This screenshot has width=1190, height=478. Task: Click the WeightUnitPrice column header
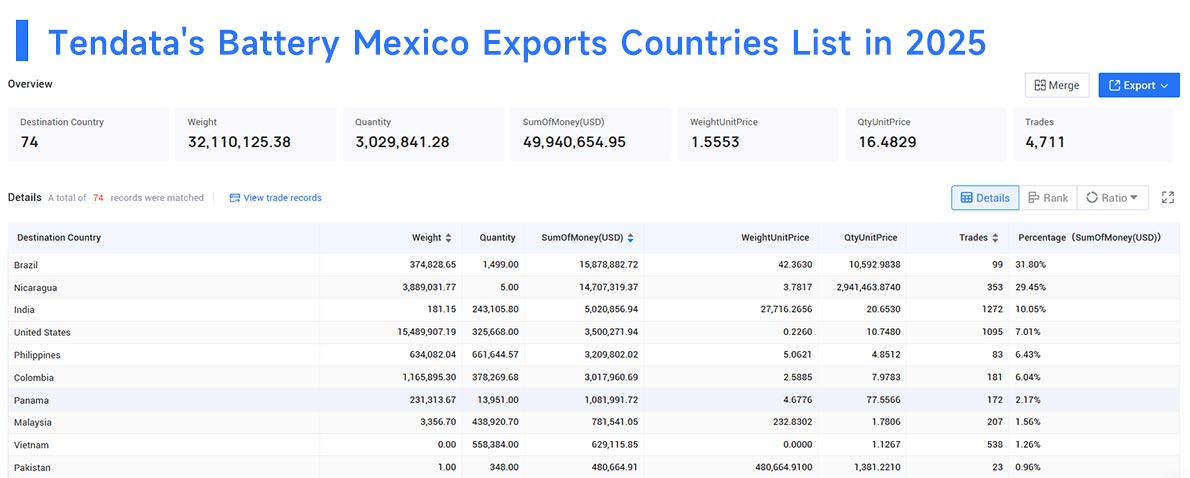775,237
